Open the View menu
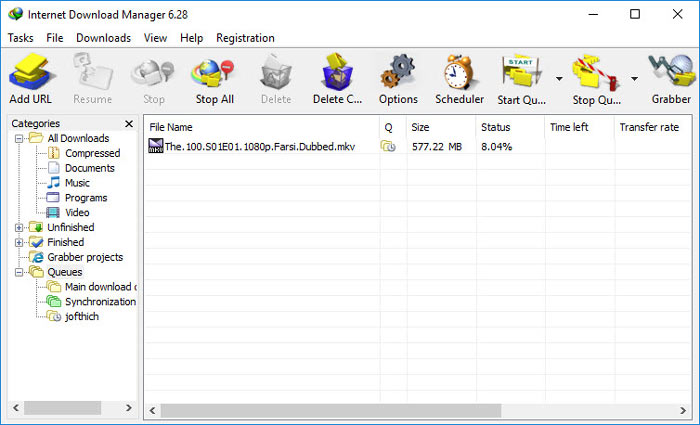This screenshot has width=700, height=425. [155, 38]
